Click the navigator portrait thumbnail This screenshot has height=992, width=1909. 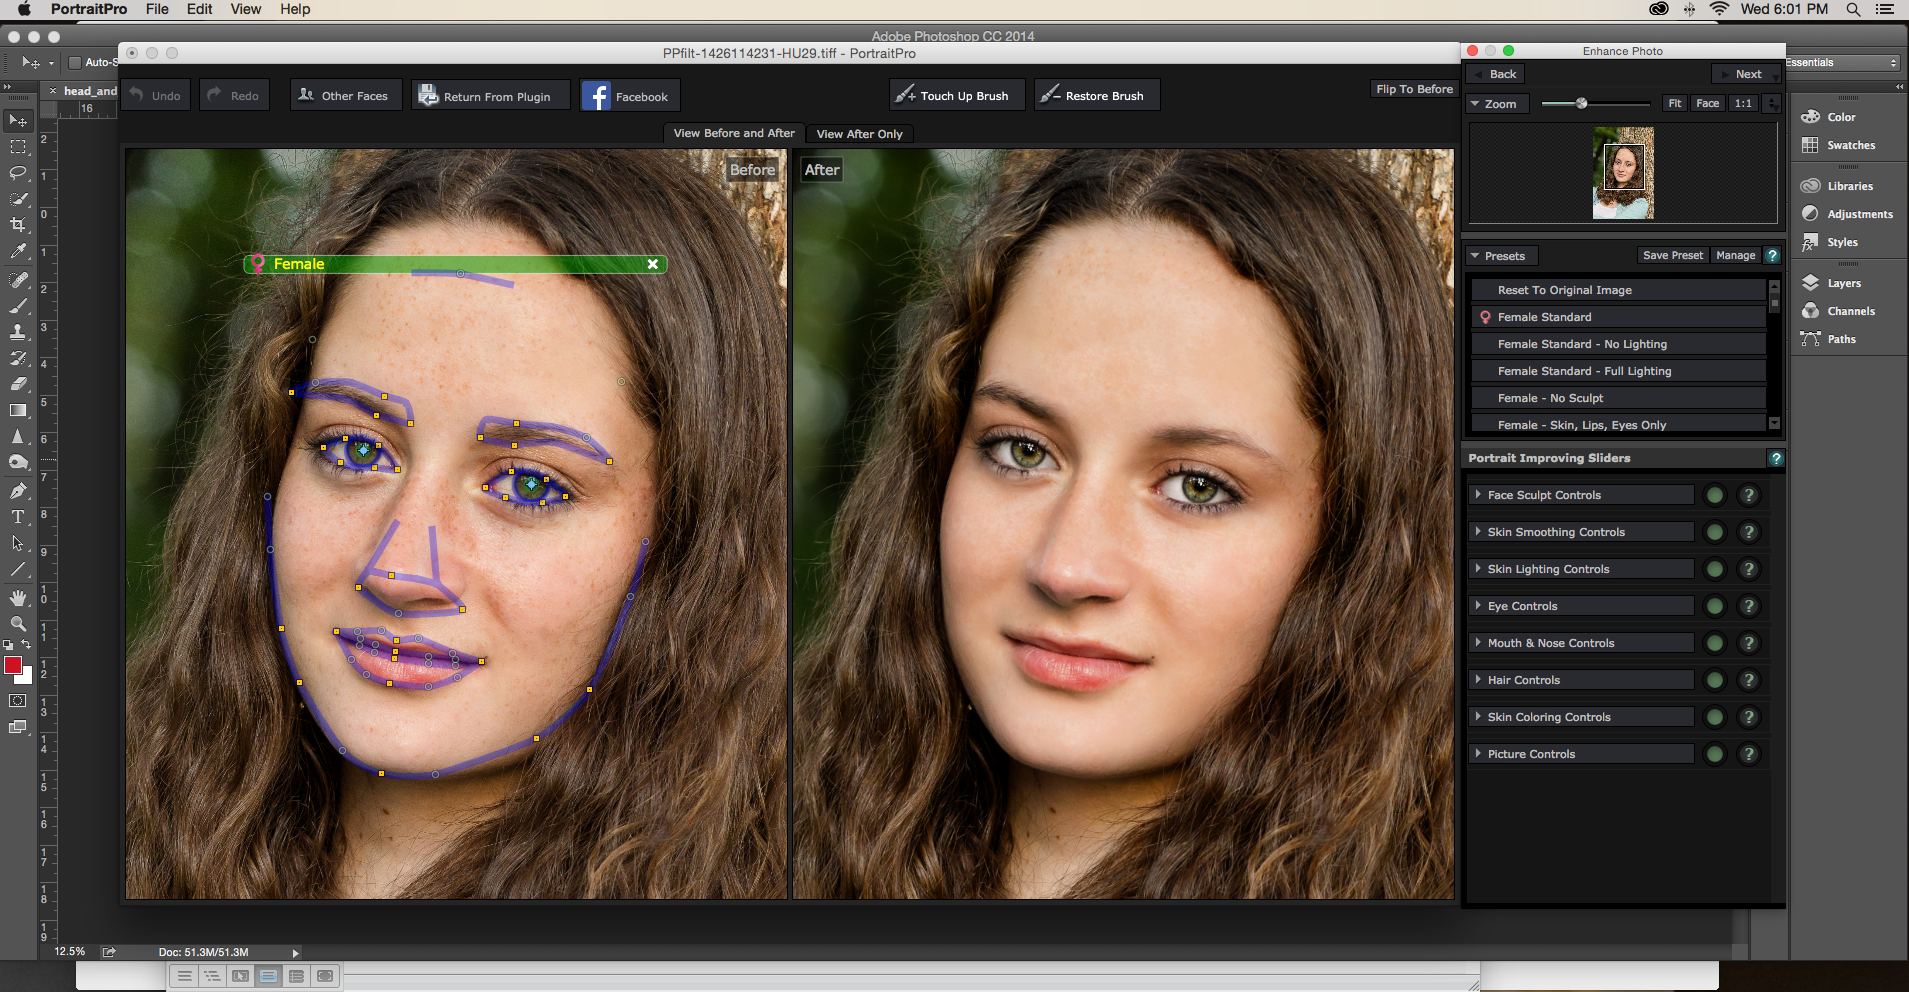pos(1623,173)
